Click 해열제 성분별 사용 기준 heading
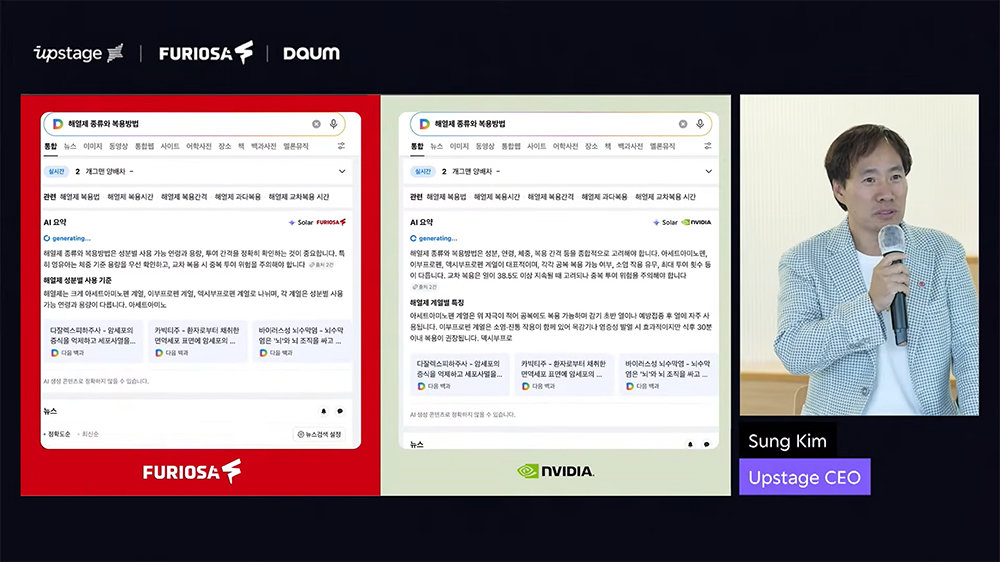Screen dimensions: 1000x562 [x=78, y=280]
